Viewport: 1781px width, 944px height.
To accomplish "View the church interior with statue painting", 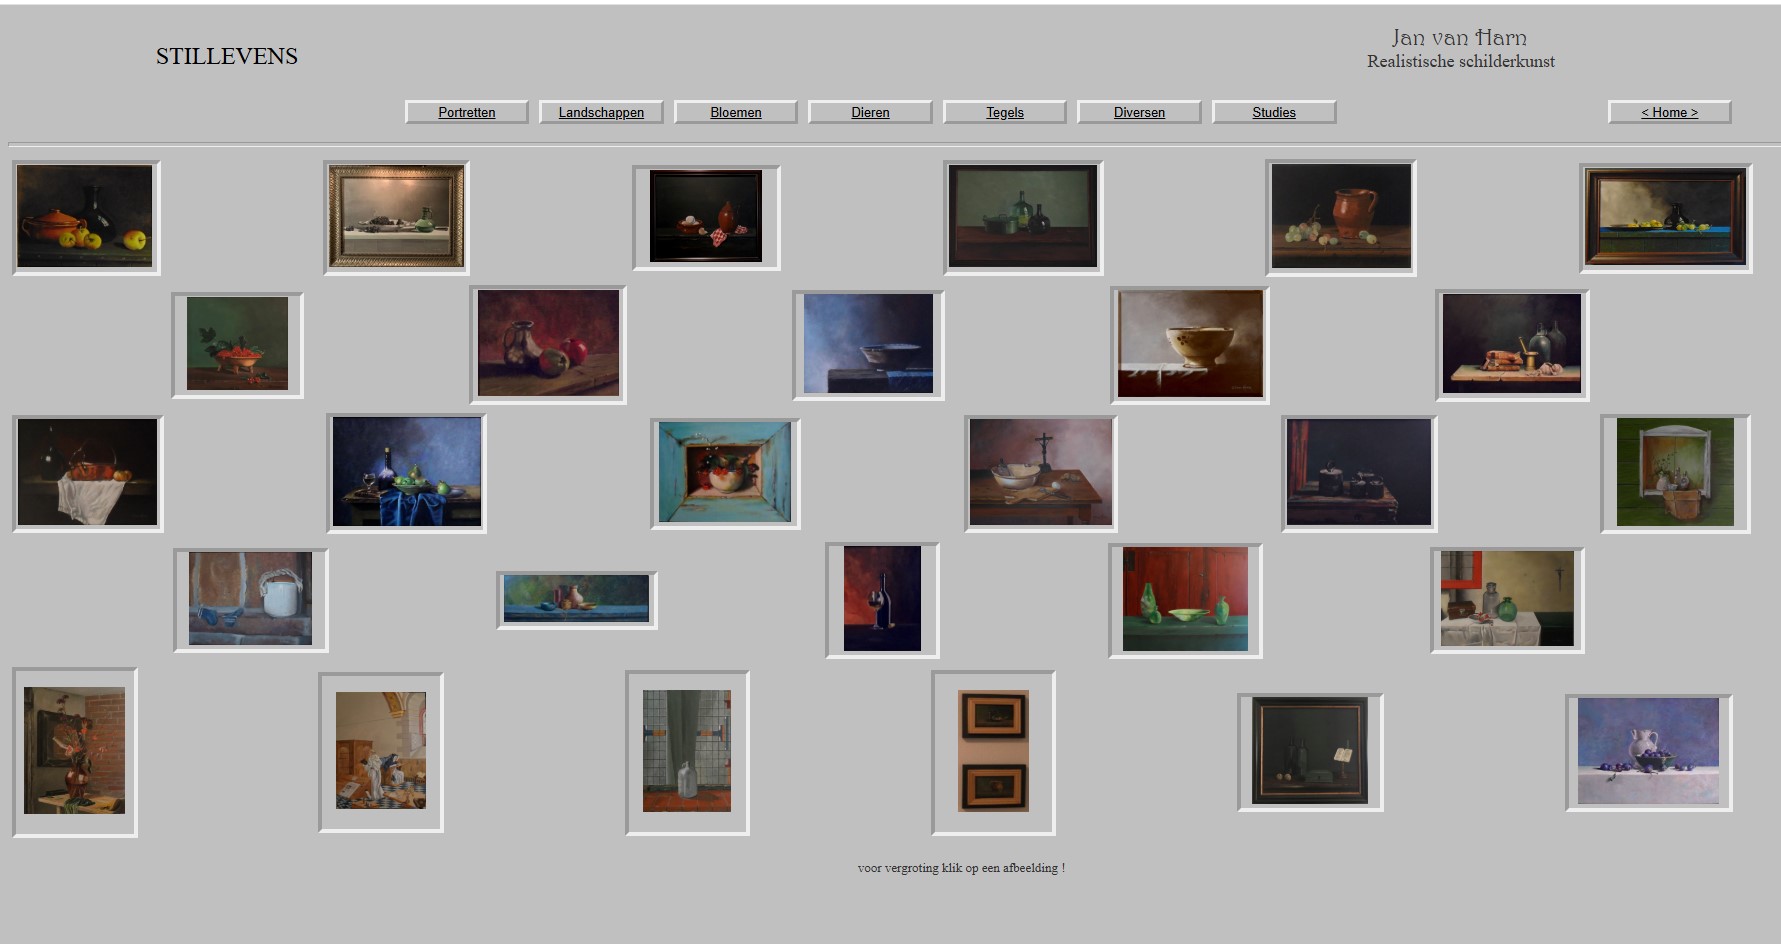I will tap(381, 752).
